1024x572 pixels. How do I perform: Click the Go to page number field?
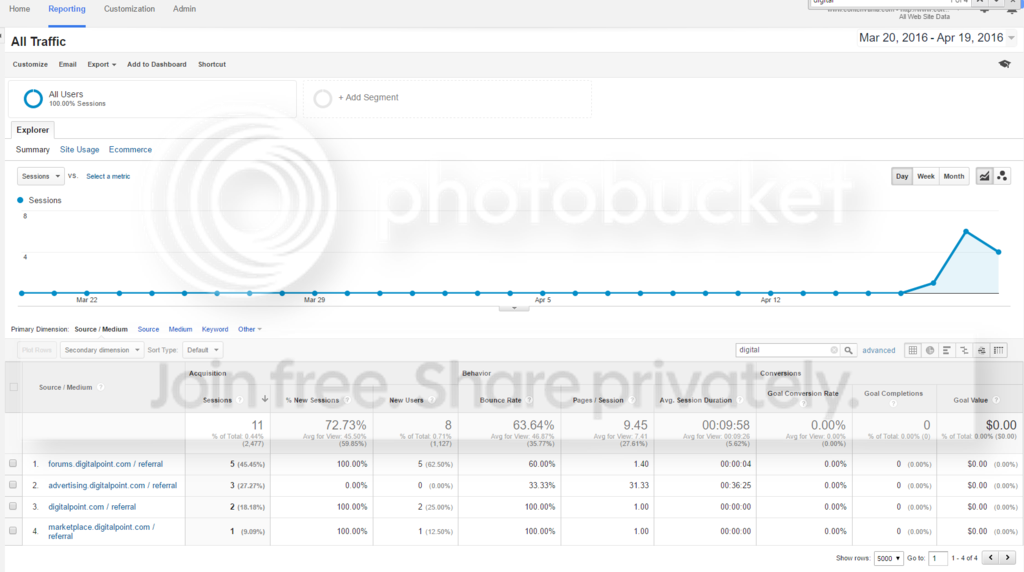pos(938,558)
